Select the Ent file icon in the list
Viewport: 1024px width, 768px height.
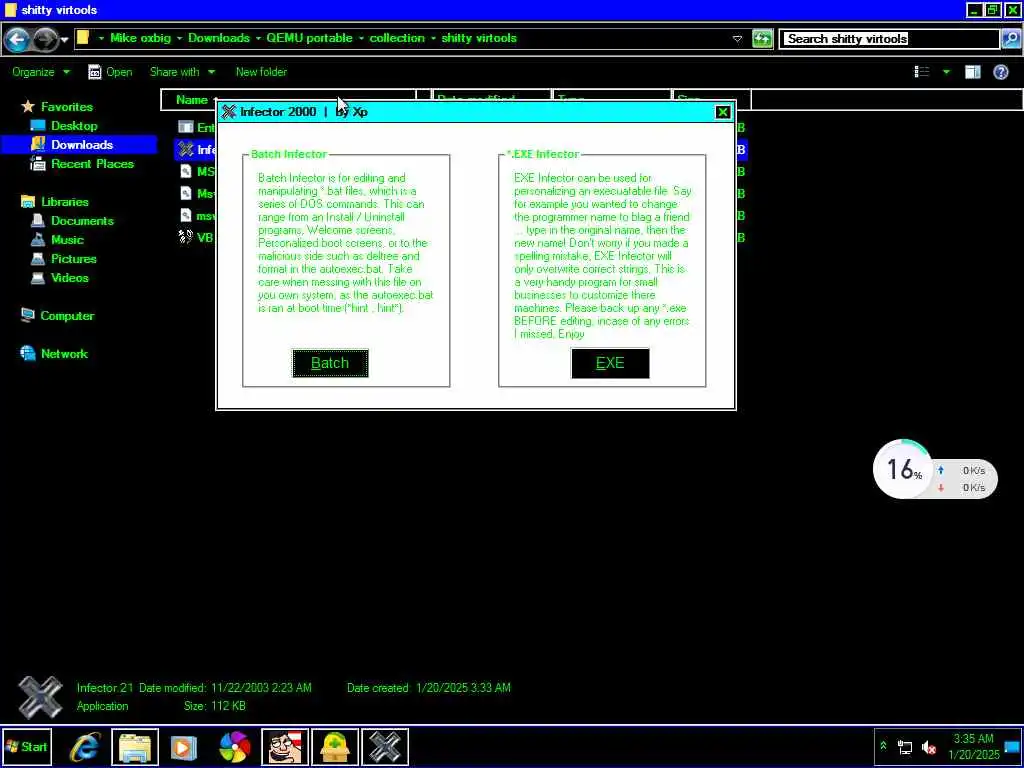click(185, 127)
